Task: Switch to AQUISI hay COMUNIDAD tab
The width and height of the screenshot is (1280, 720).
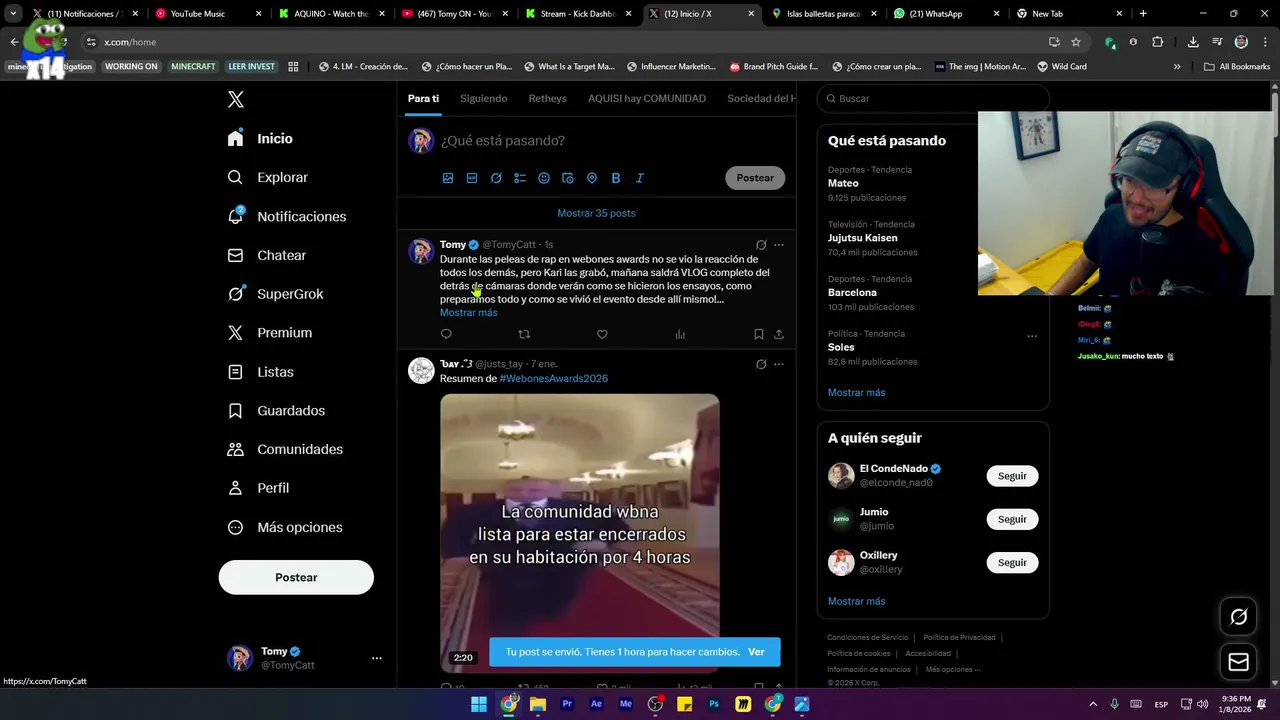Action: click(x=647, y=98)
